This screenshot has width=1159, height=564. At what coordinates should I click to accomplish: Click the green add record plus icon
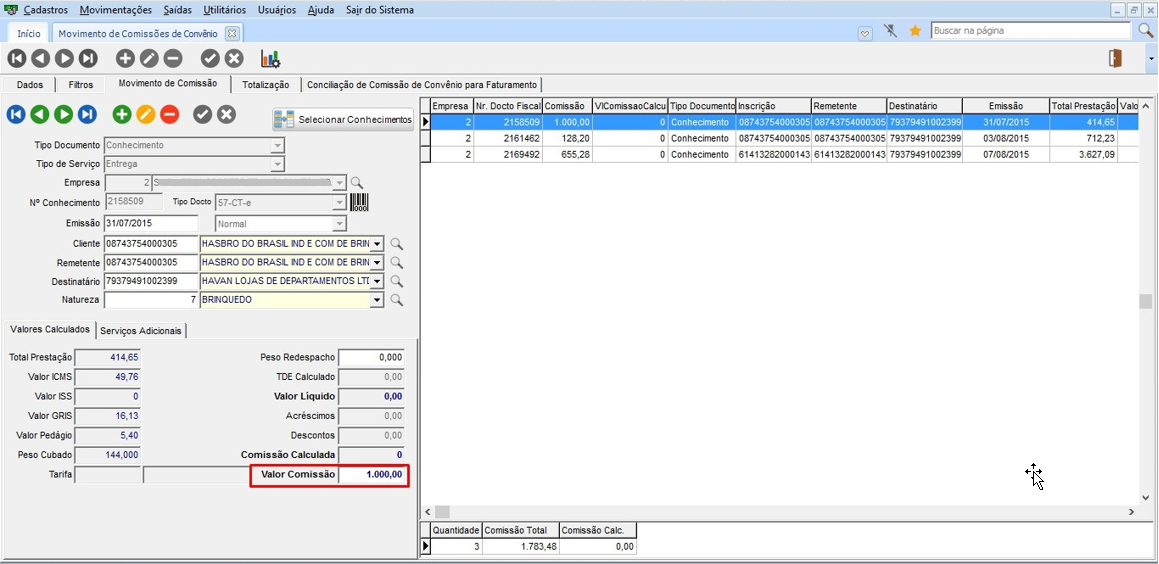(121, 115)
